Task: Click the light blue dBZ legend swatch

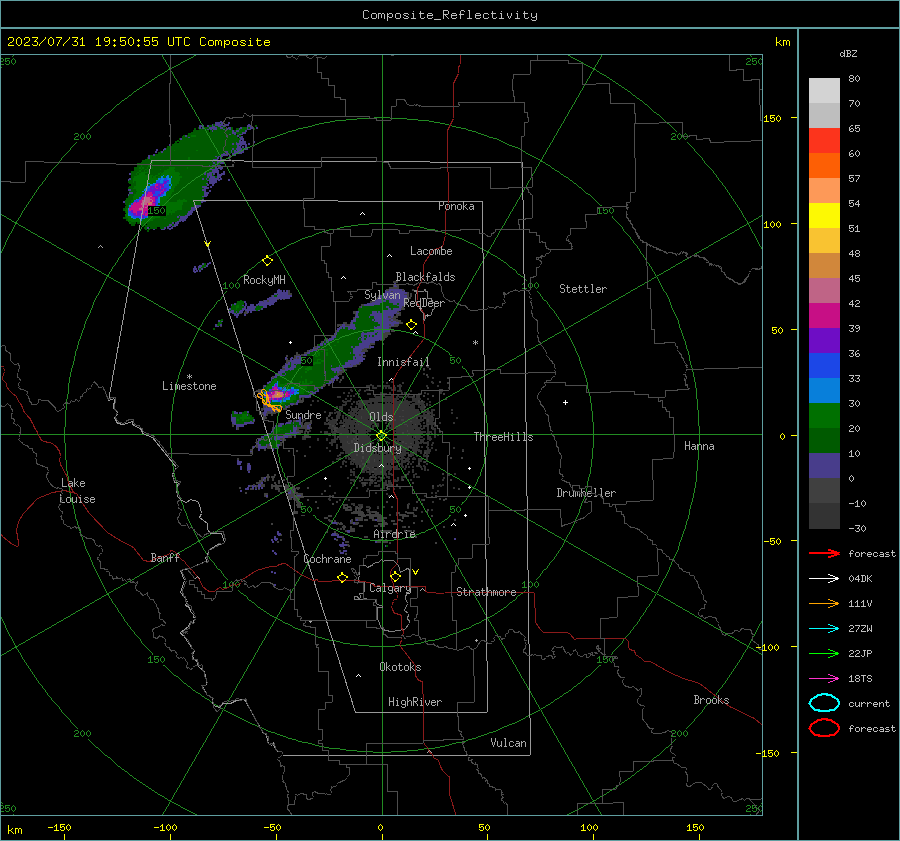Action: pyautogui.click(x=824, y=390)
